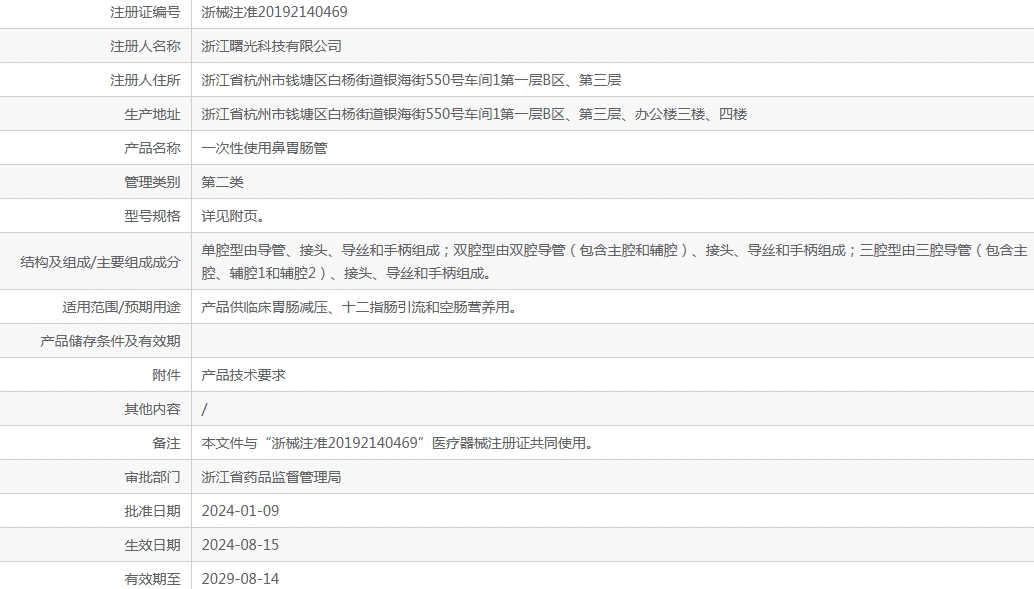Image resolution: width=1034 pixels, height=589 pixels.
Task: Click the management class value 第二类
Action: pos(222,182)
